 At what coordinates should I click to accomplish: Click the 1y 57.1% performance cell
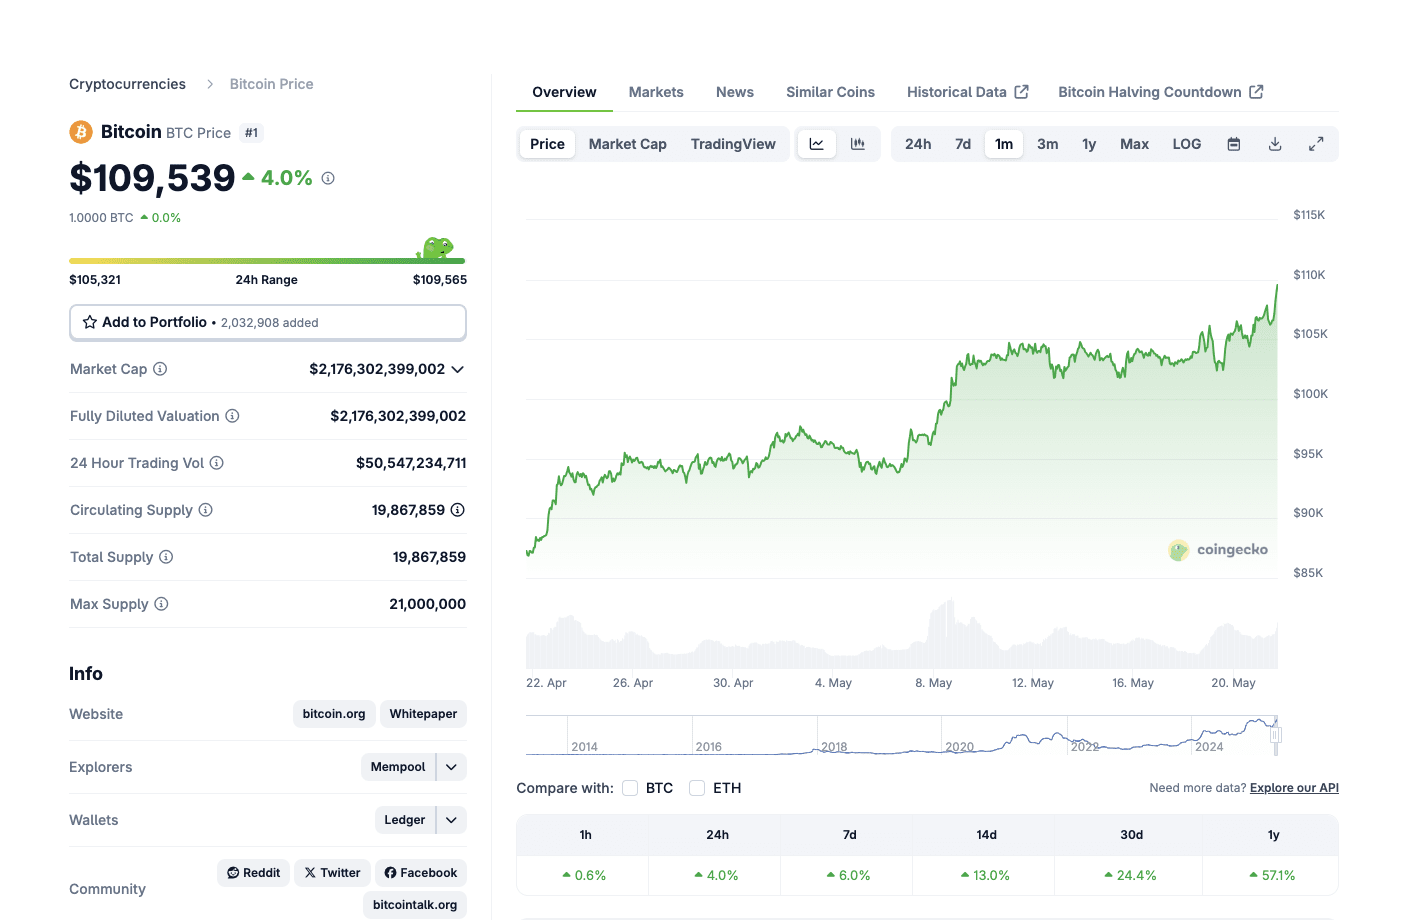1272,875
